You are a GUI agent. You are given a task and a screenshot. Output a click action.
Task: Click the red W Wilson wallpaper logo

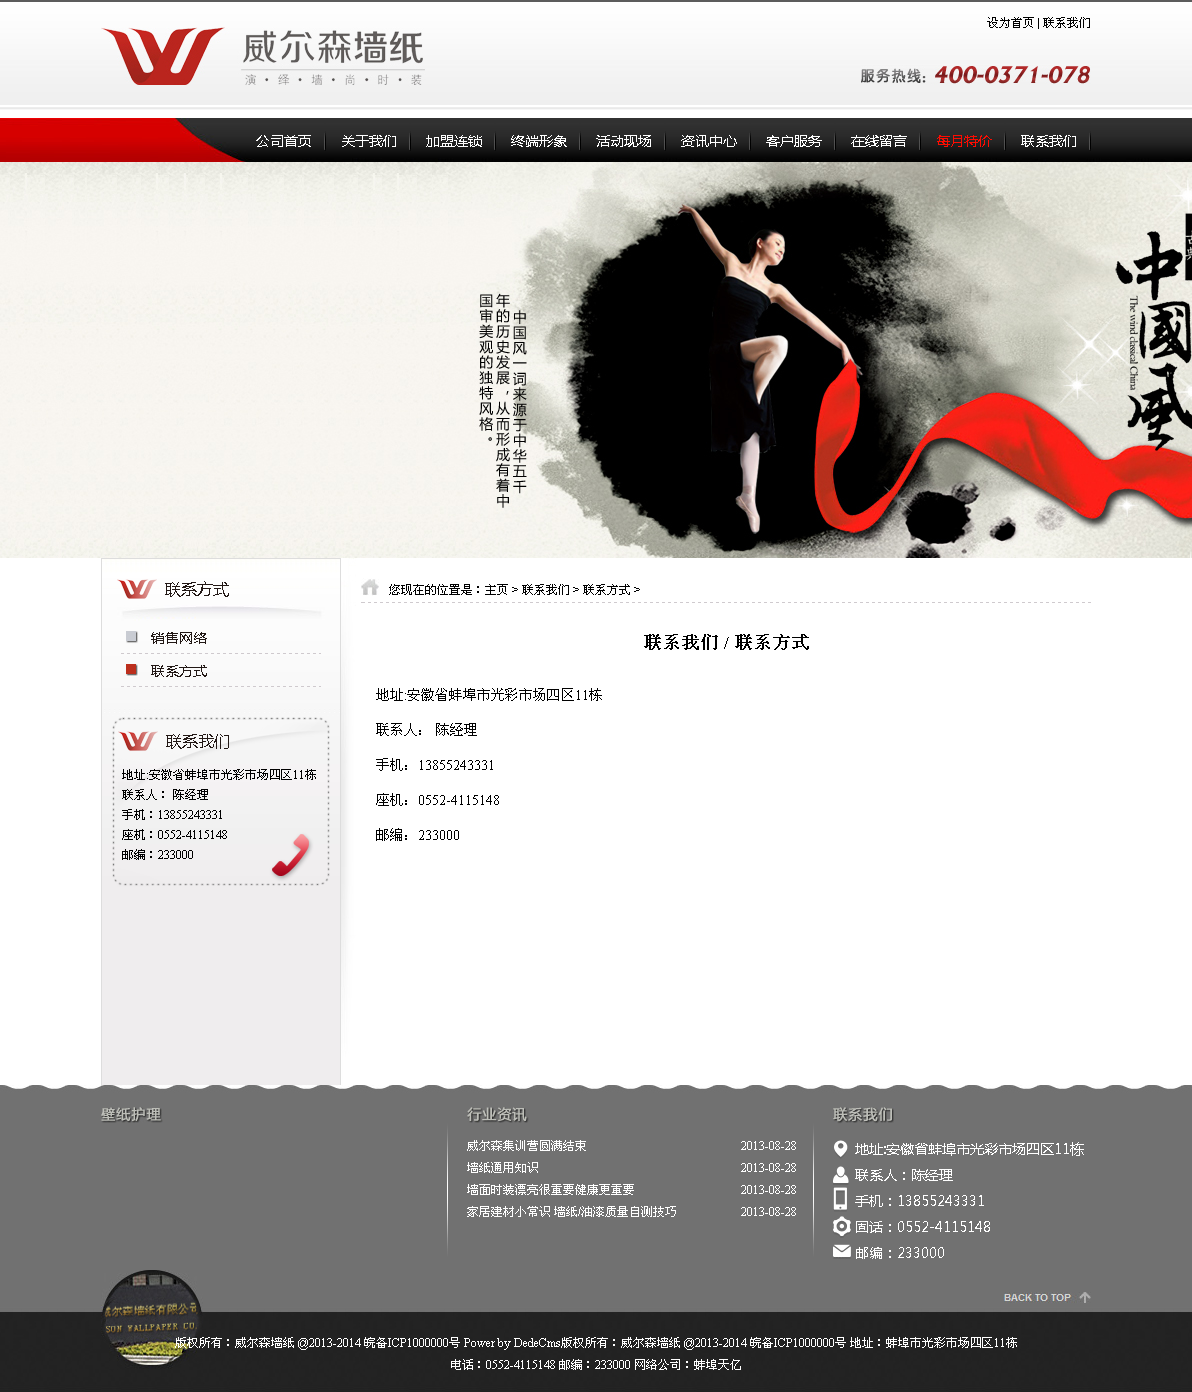(162, 56)
